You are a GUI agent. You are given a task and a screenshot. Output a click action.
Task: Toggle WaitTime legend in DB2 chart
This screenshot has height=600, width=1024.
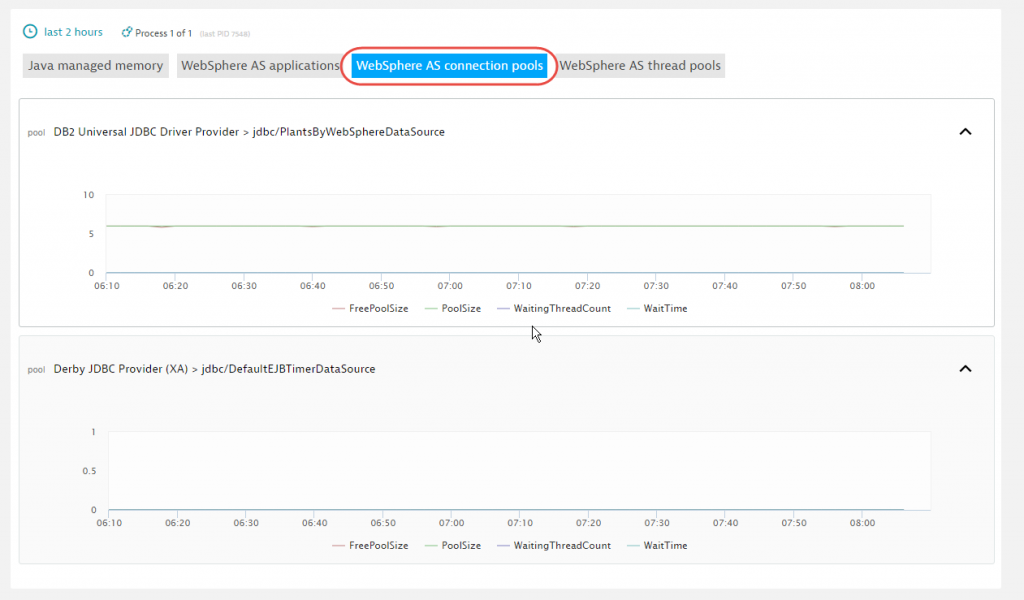pyautogui.click(x=657, y=308)
